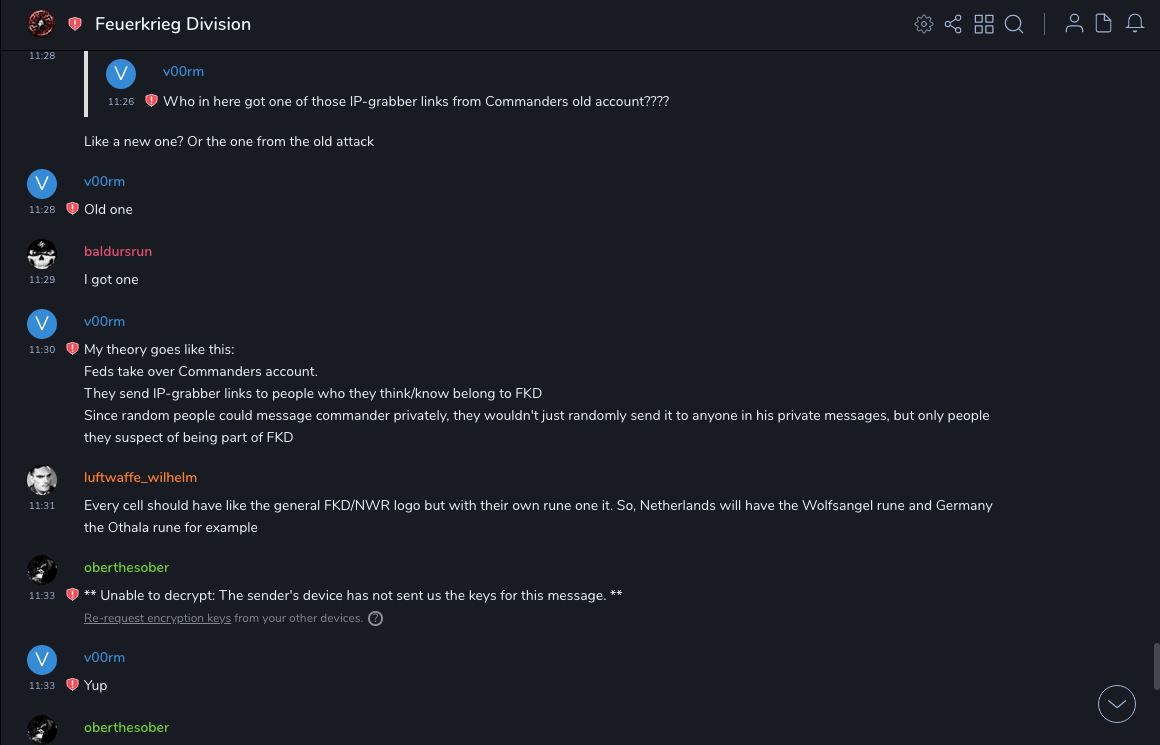Open the room files panel icon
Screen dimensions: 1160x745
pyautogui.click(x=1104, y=24)
